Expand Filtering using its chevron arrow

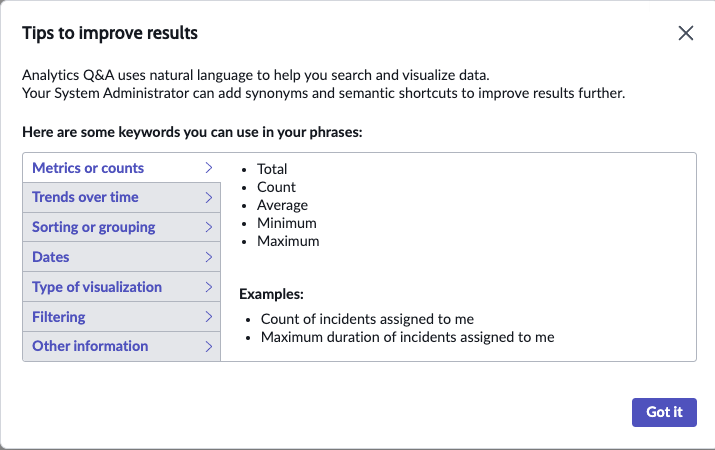click(209, 317)
